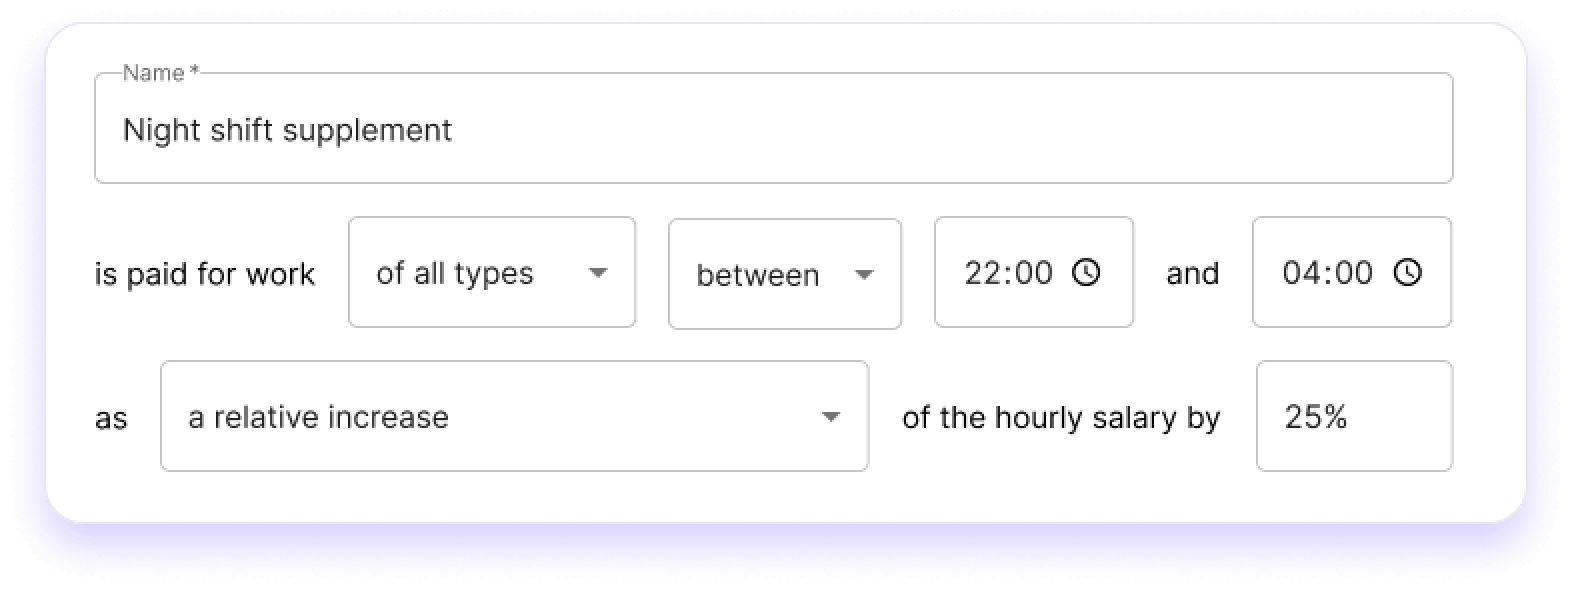Click the 'between' condition text

click(x=757, y=275)
